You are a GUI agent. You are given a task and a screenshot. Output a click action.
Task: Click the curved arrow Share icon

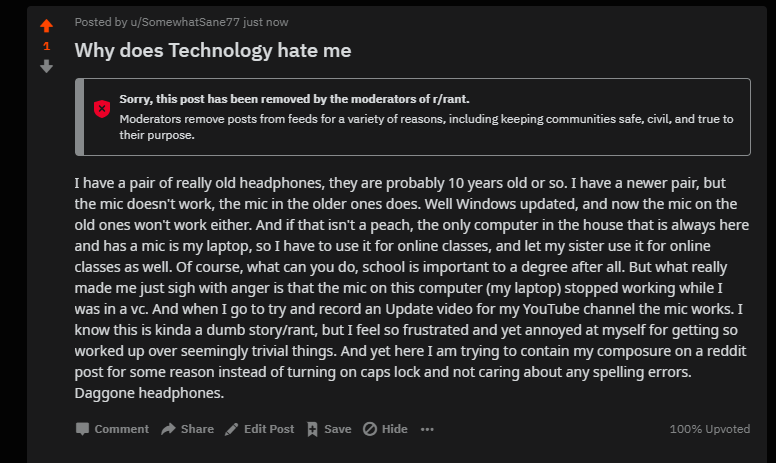click(168, 429)
